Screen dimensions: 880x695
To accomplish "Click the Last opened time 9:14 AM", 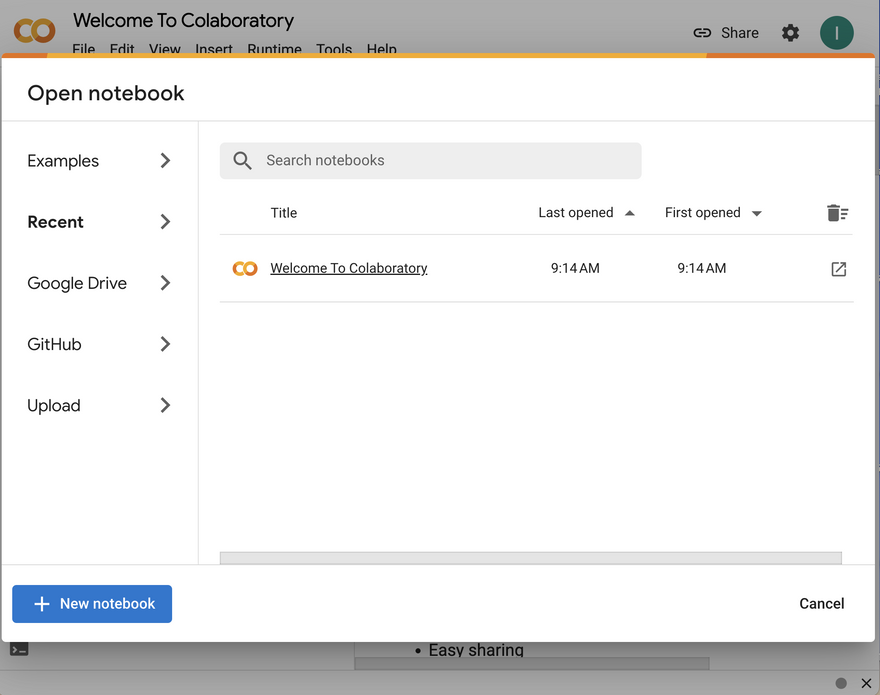I will pyautogui.click(x=575, y=268).
